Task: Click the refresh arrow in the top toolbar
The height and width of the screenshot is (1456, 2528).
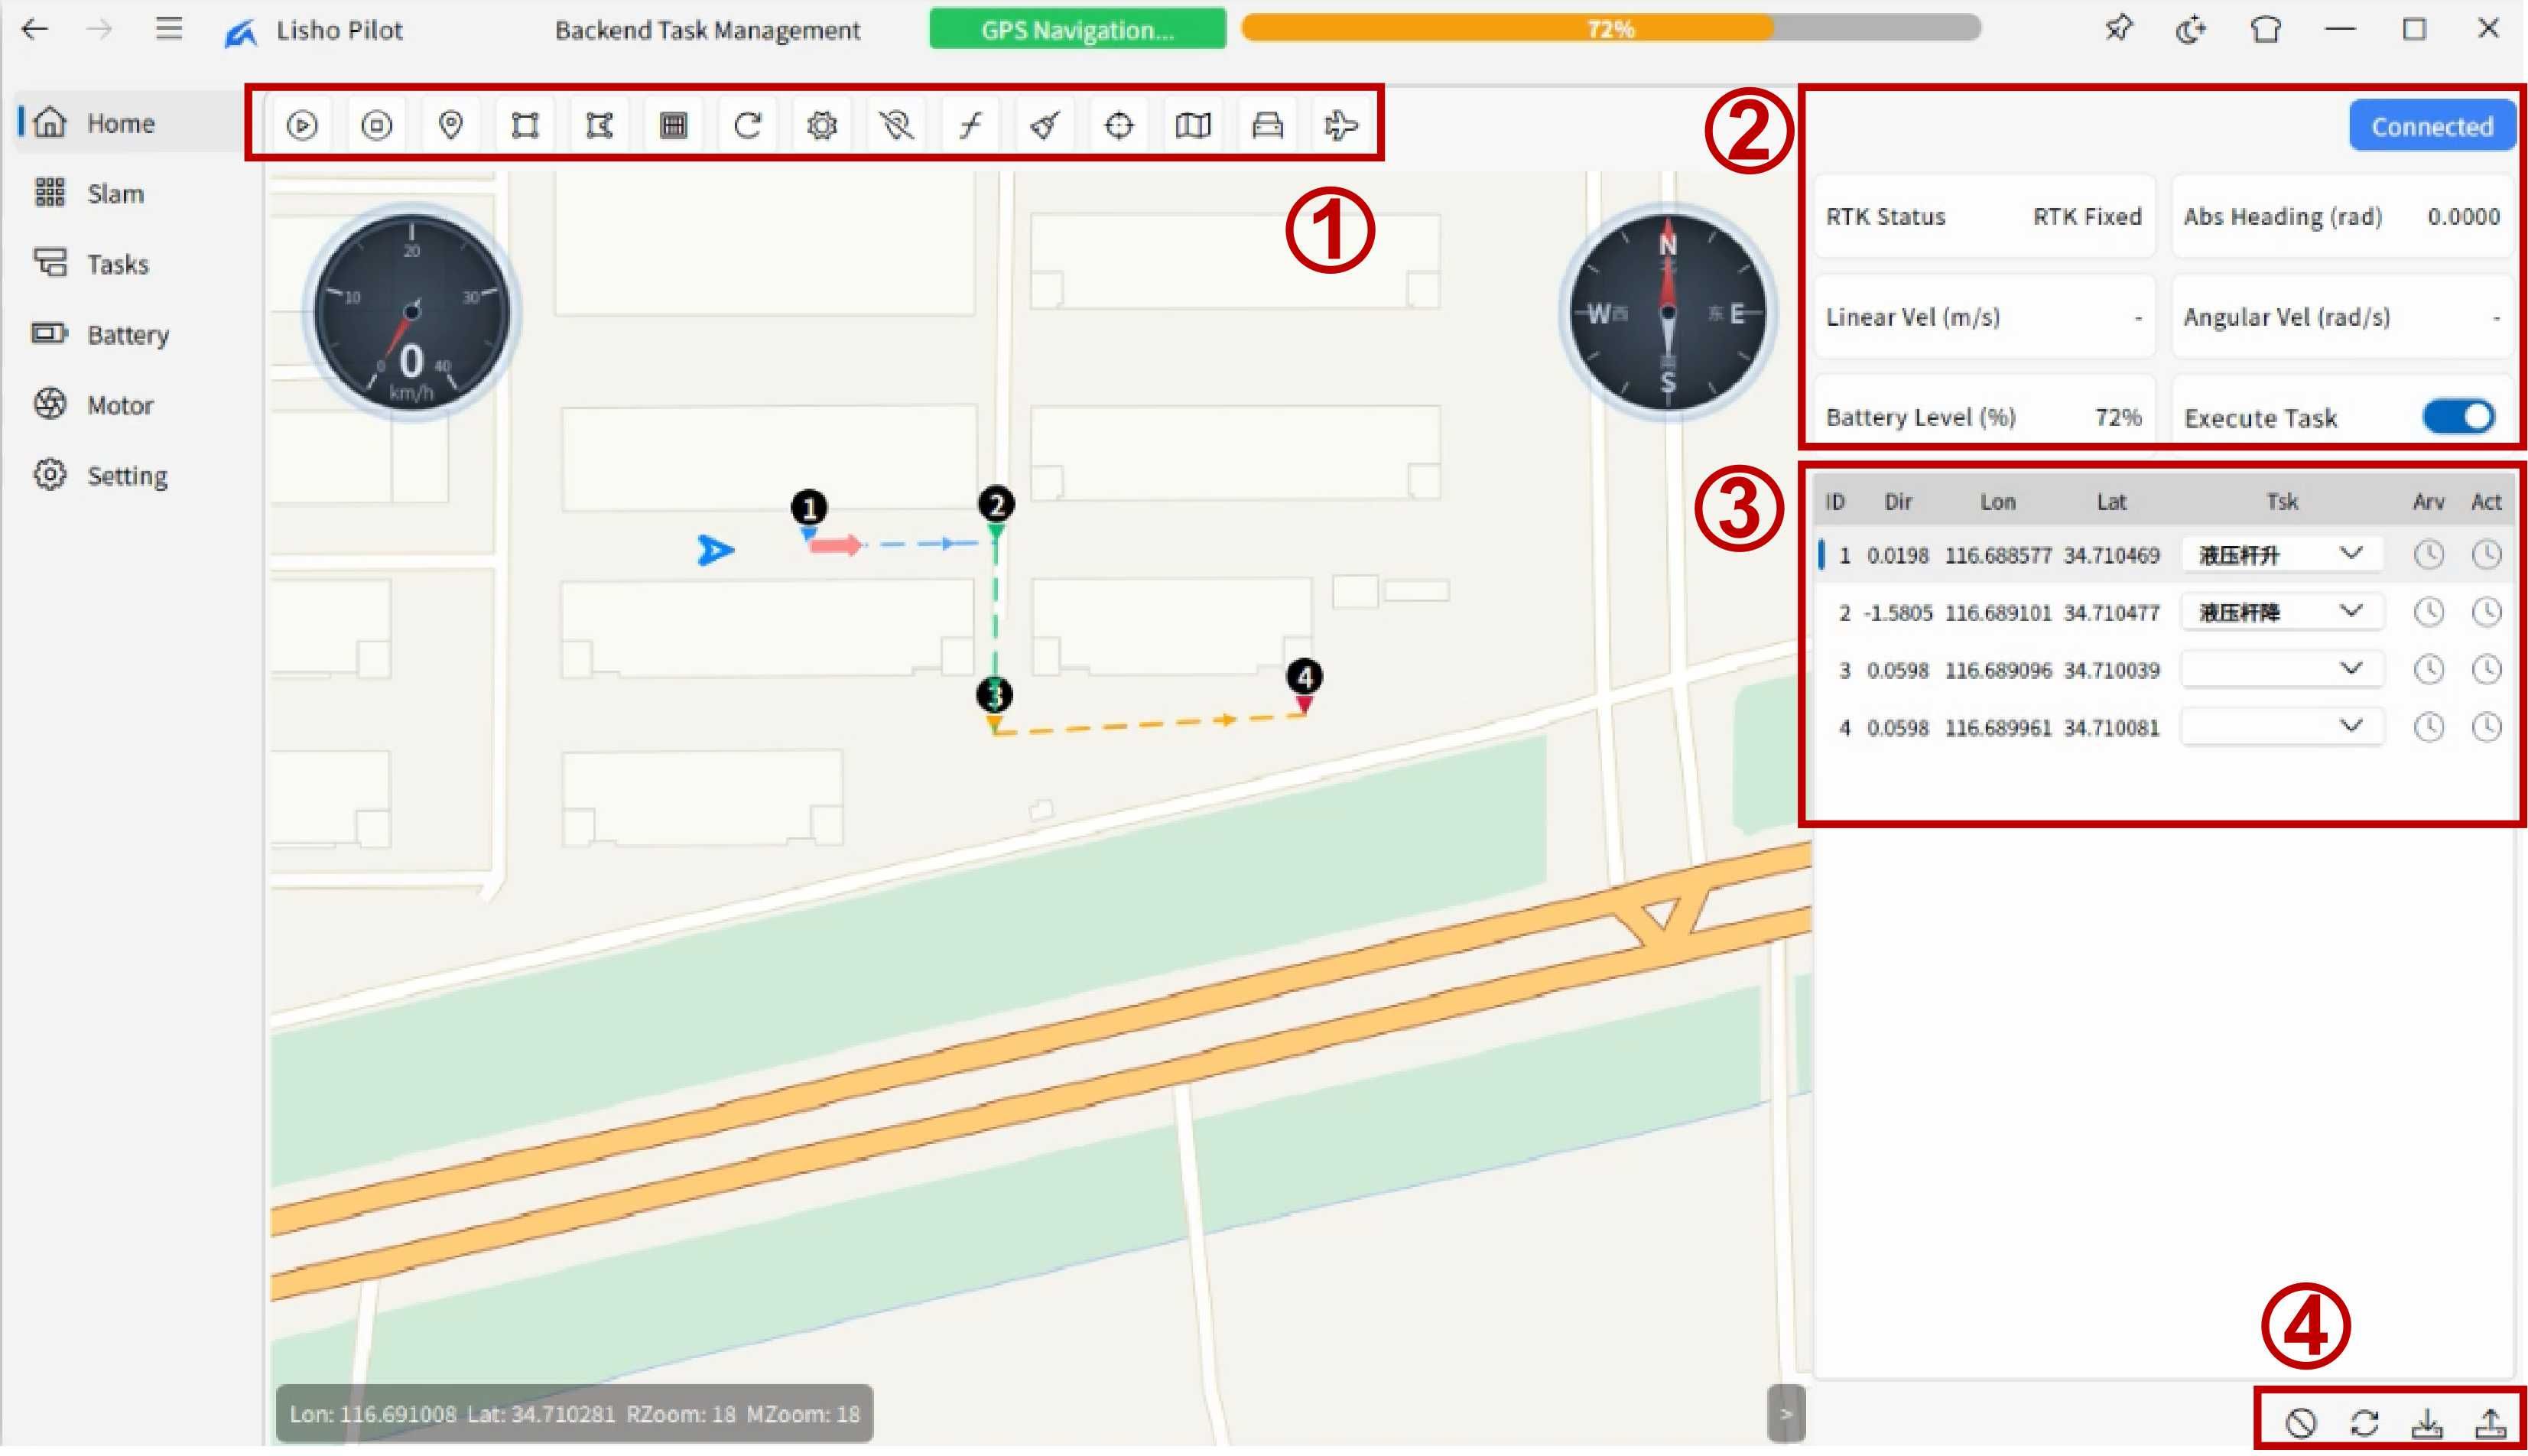Action: pos(748,125)
